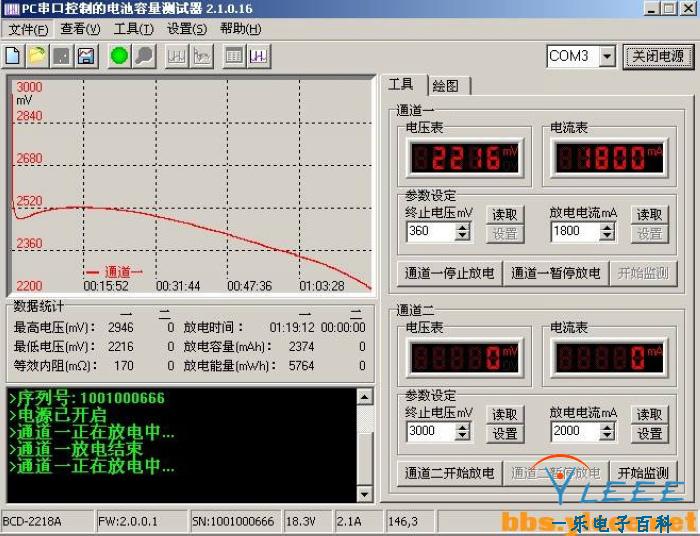Decrease channel two 放电电流 with down arrow

(606, 436)
